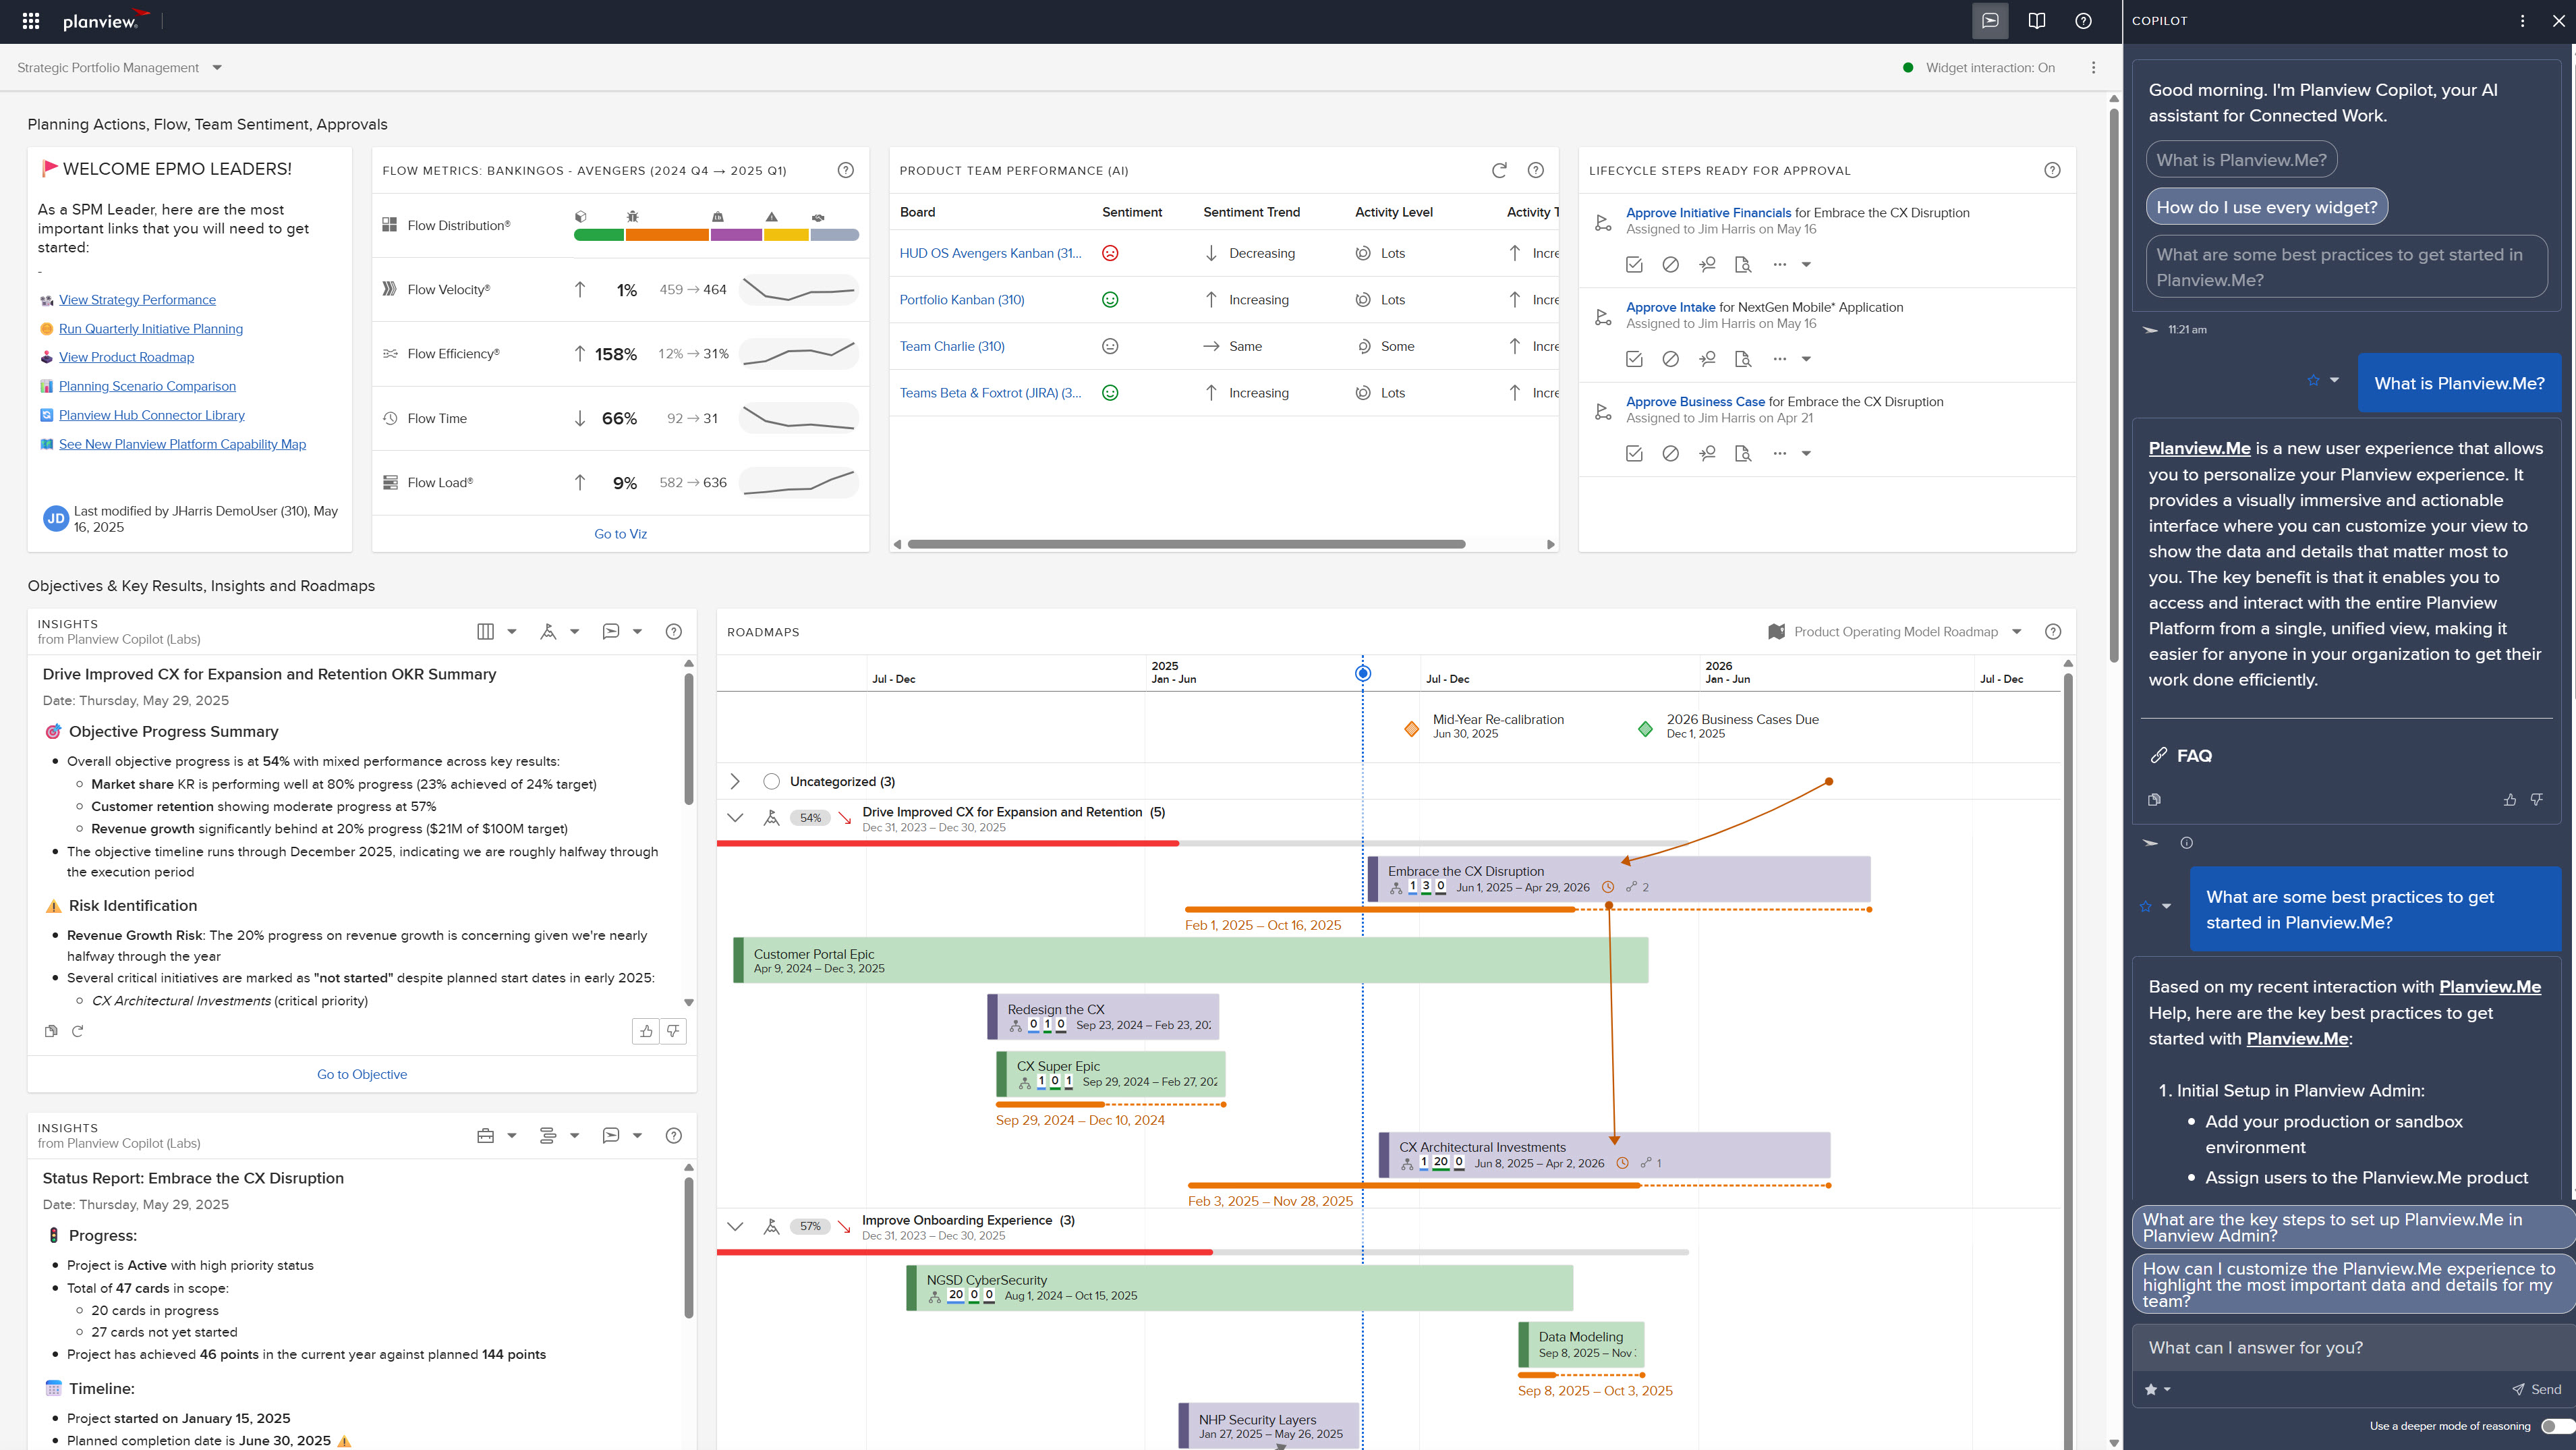Open HUD OS Avengers Kanban board link

(x=990, y=253)
